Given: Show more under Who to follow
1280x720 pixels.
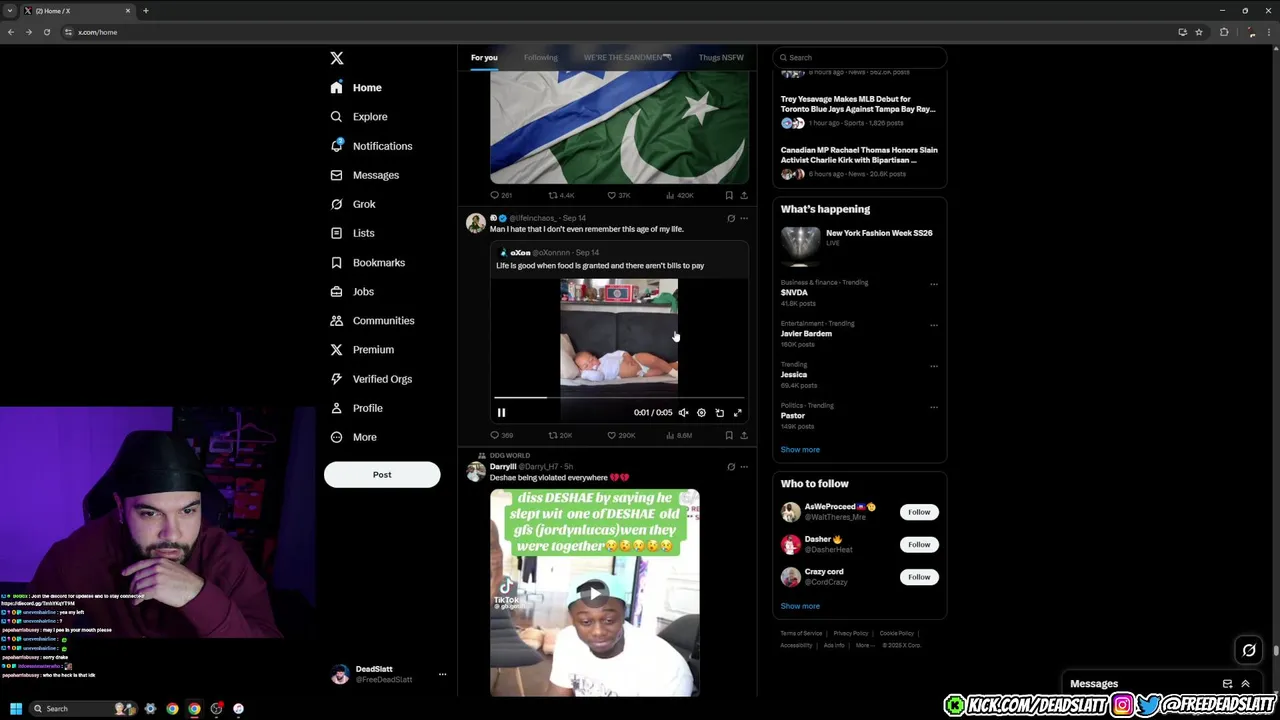Looking at the screenshot, I should tap(800, 606).
